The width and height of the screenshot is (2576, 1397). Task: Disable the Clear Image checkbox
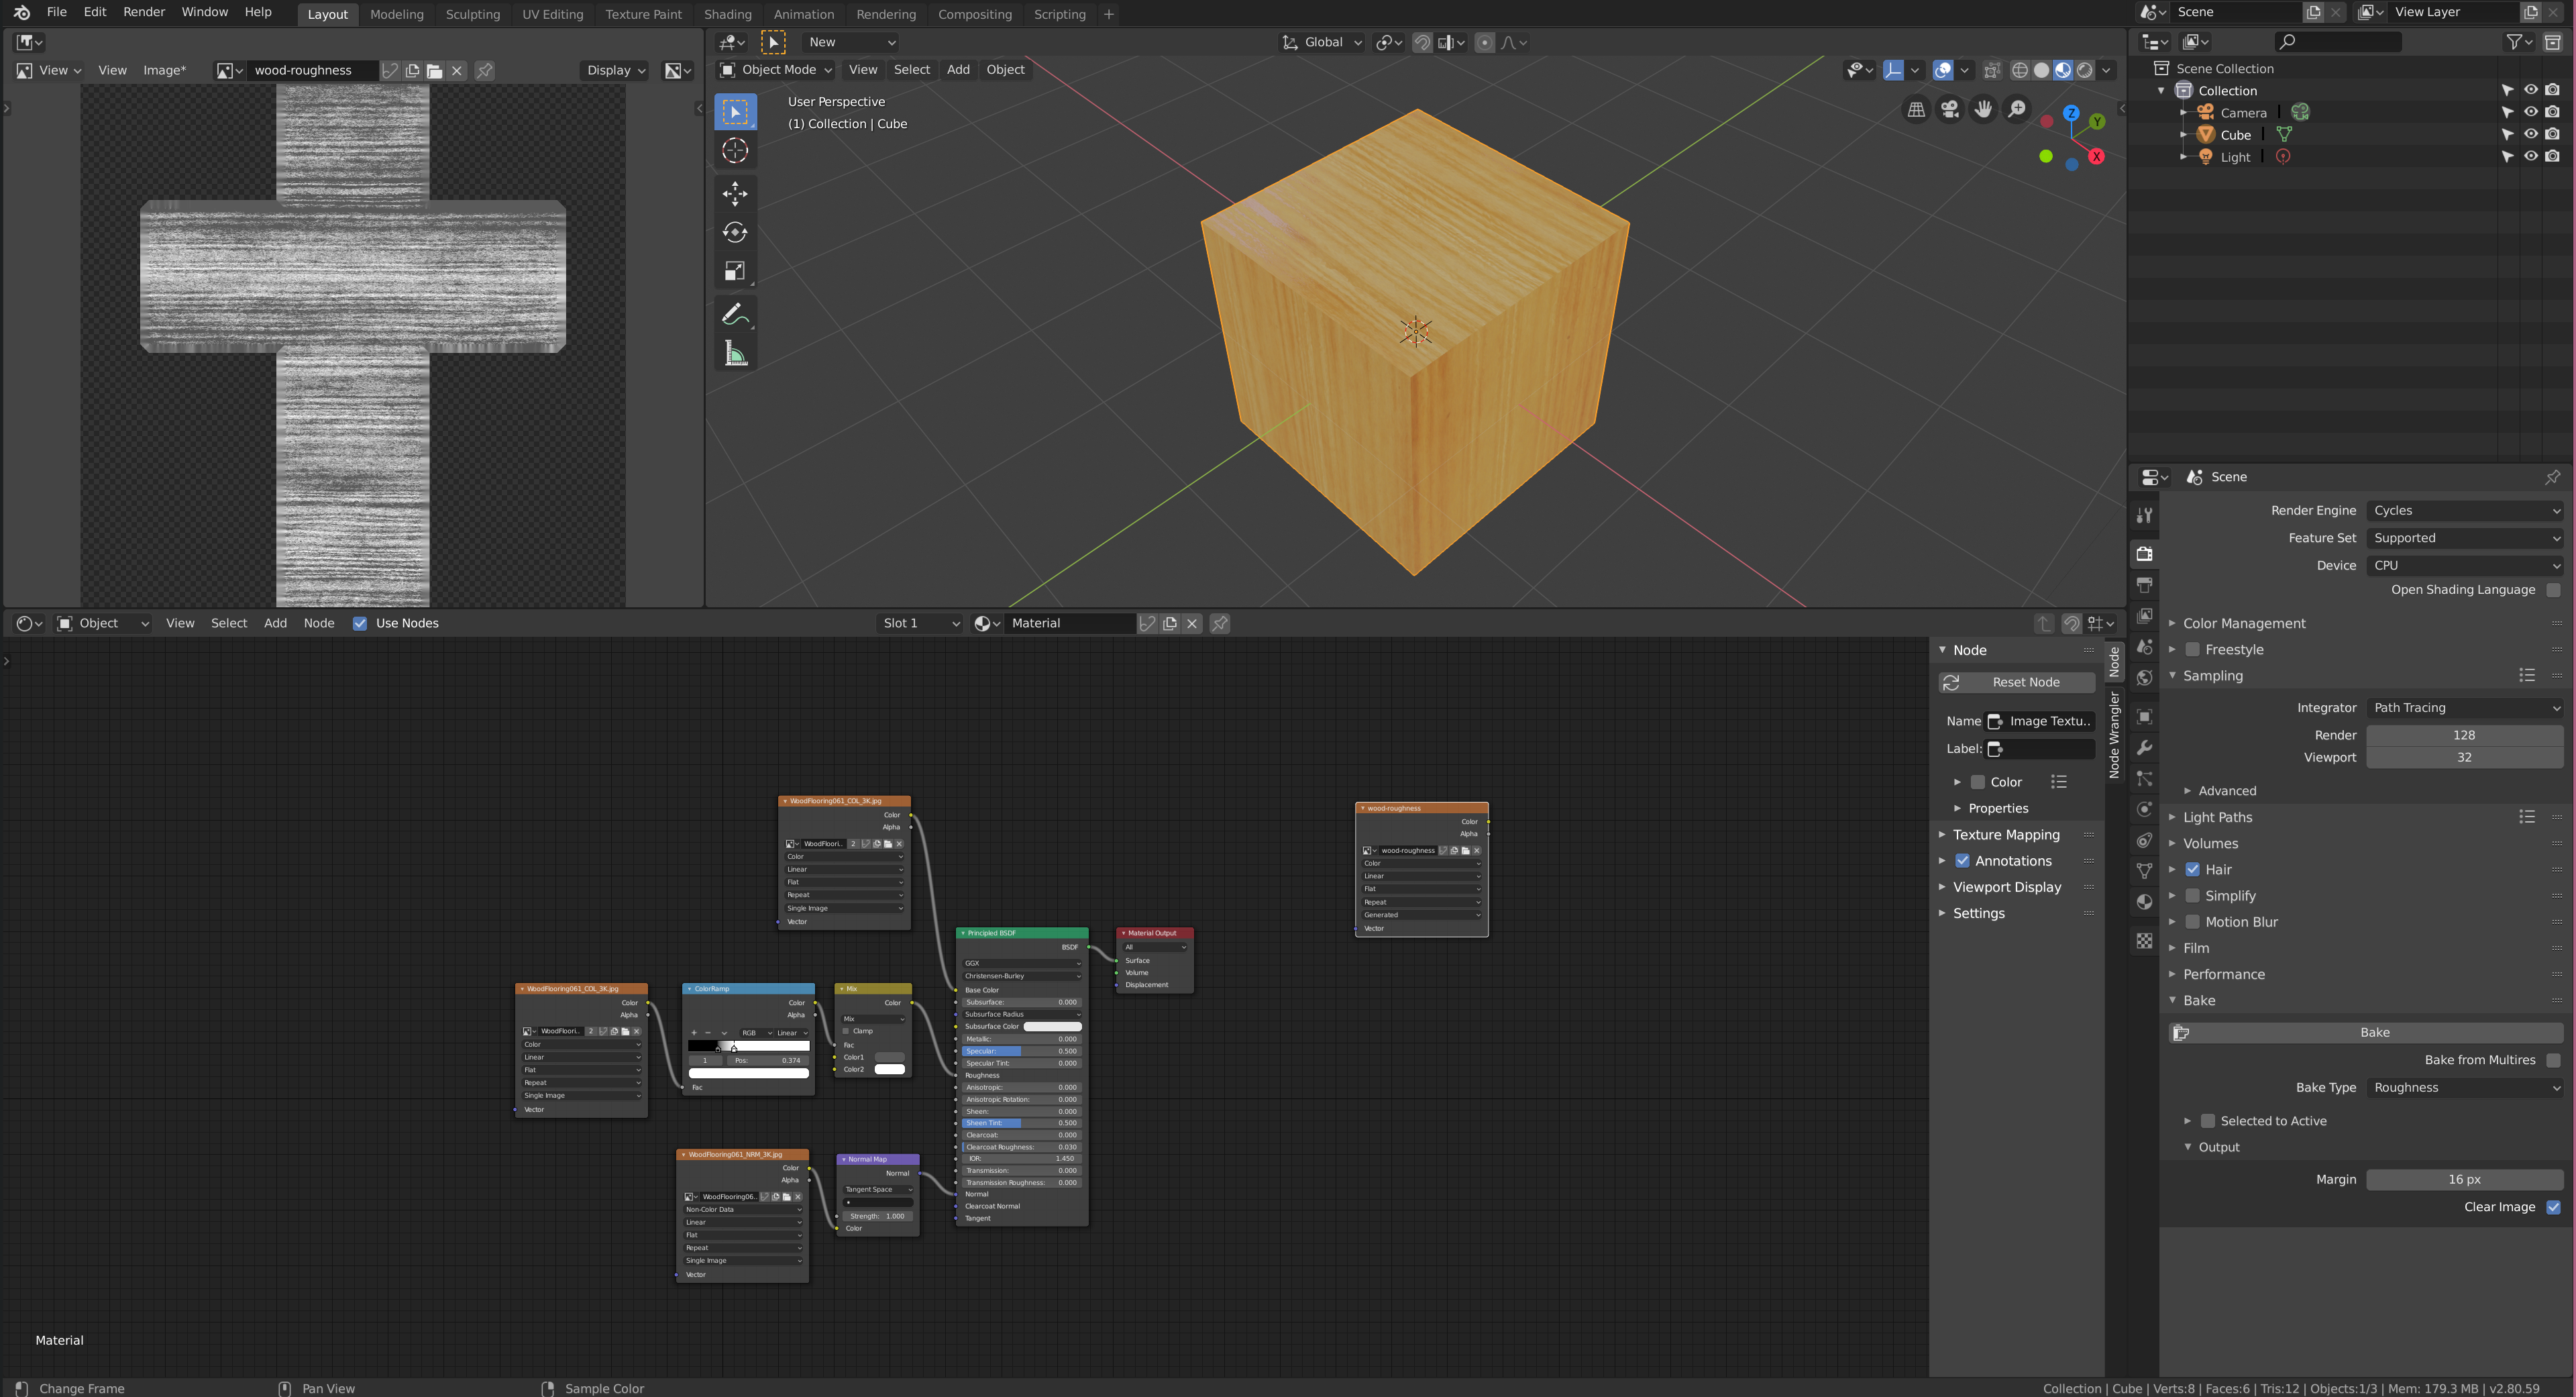point(2552,1207)
